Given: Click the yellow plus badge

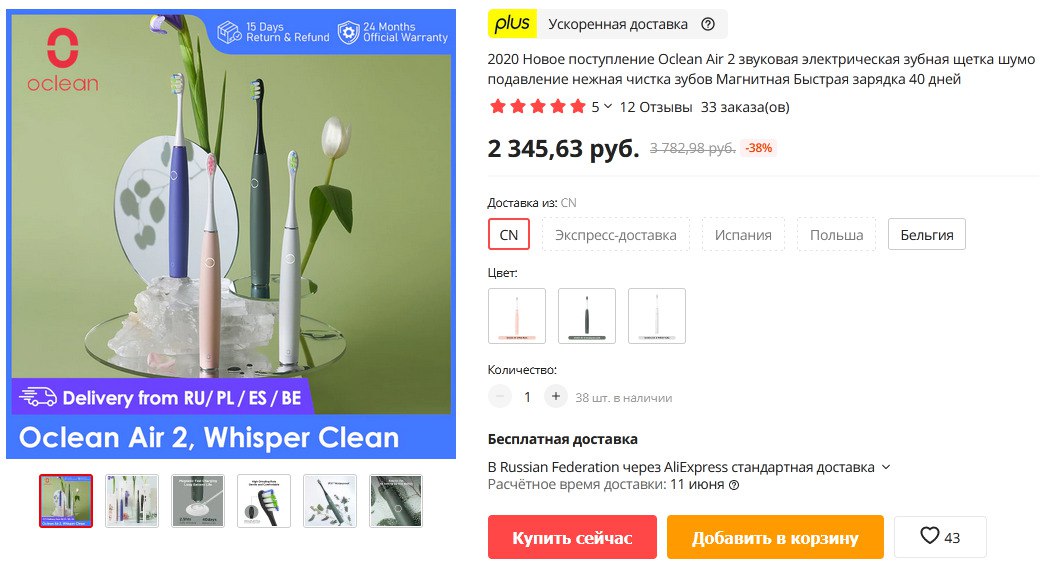Looking at the screenshot, I should coord(512,24).
